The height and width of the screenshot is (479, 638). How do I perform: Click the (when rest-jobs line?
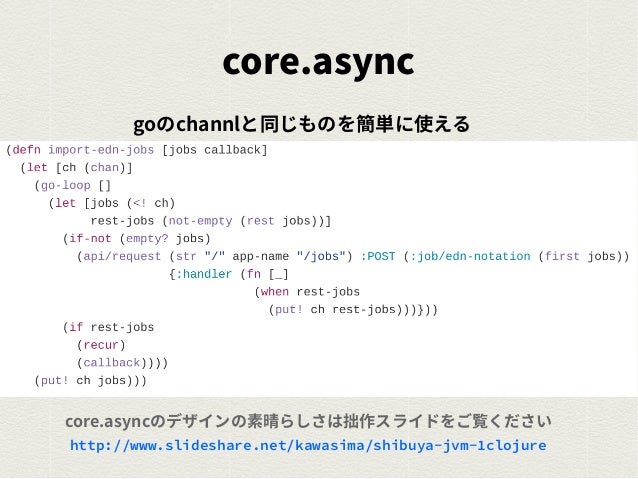307,292
